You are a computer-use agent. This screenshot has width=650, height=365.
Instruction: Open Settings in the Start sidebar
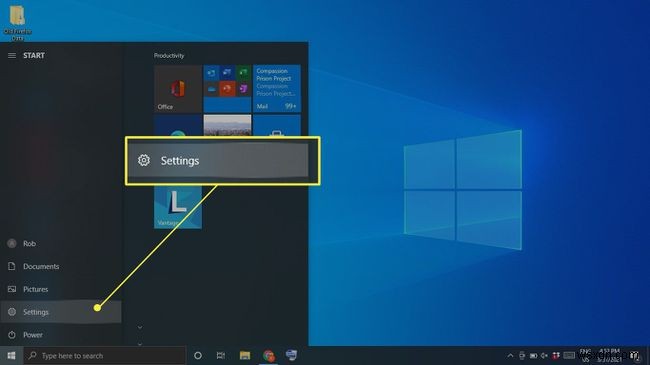[61, 312]
